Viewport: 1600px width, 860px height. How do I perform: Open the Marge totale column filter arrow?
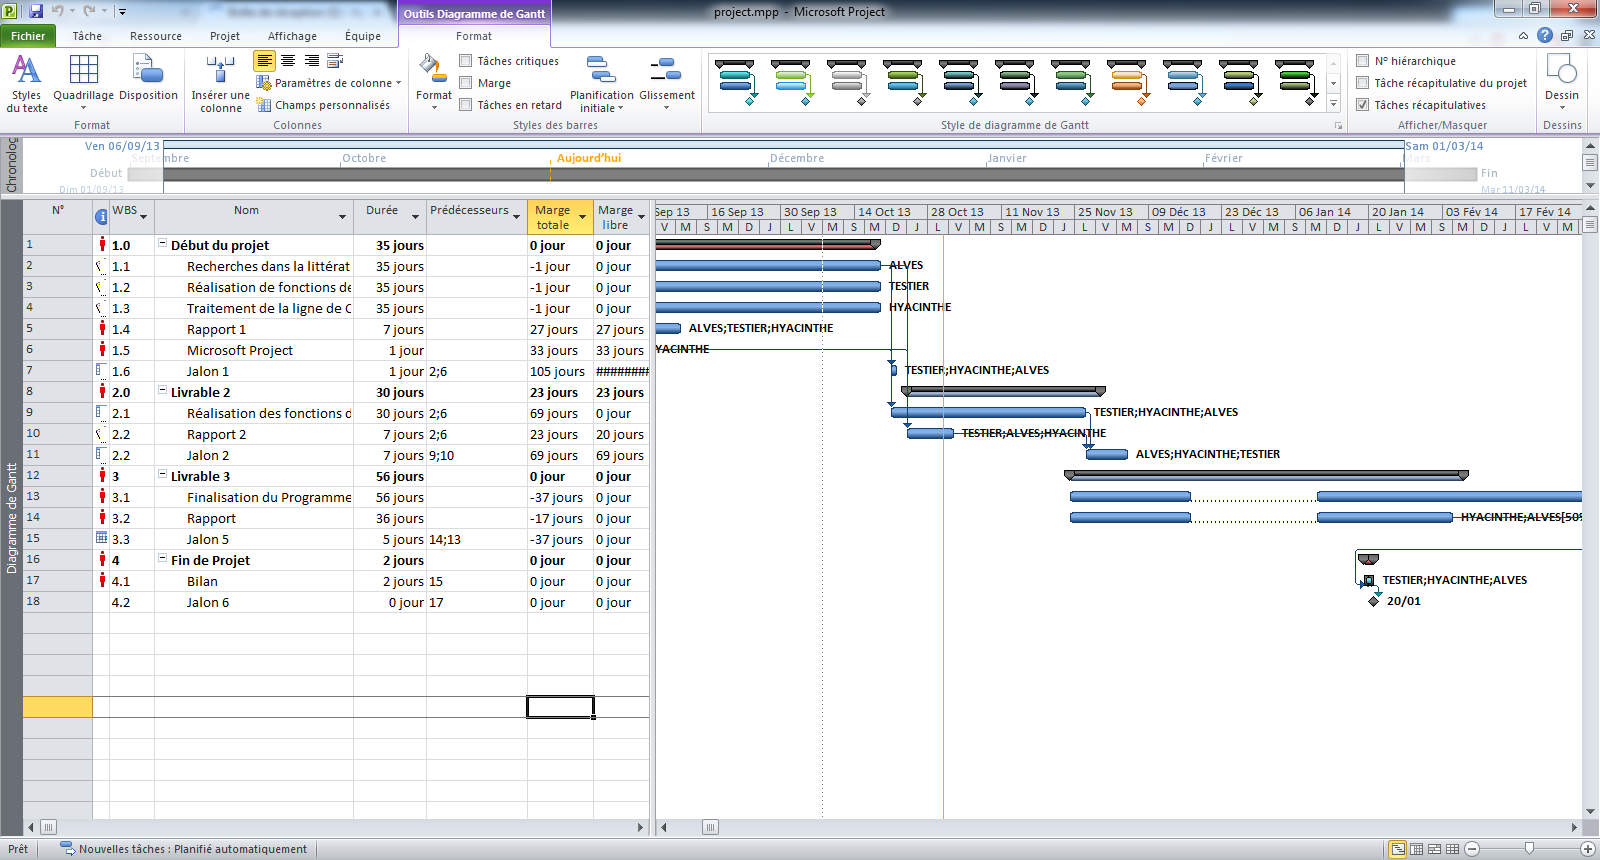click(x=582, y=217)
